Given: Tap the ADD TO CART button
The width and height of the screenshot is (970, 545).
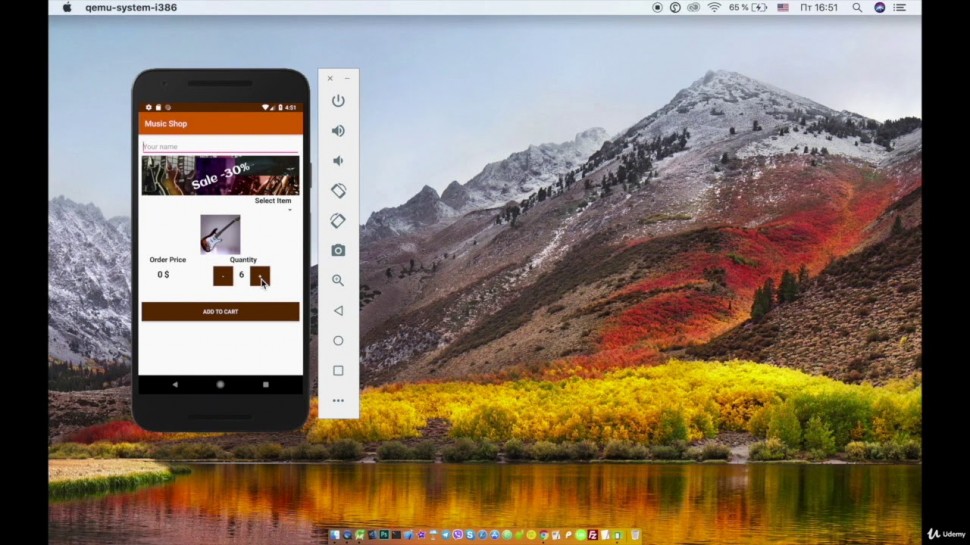Looking at the screenshot, I should pyautogui.click(x=220, y=312).
